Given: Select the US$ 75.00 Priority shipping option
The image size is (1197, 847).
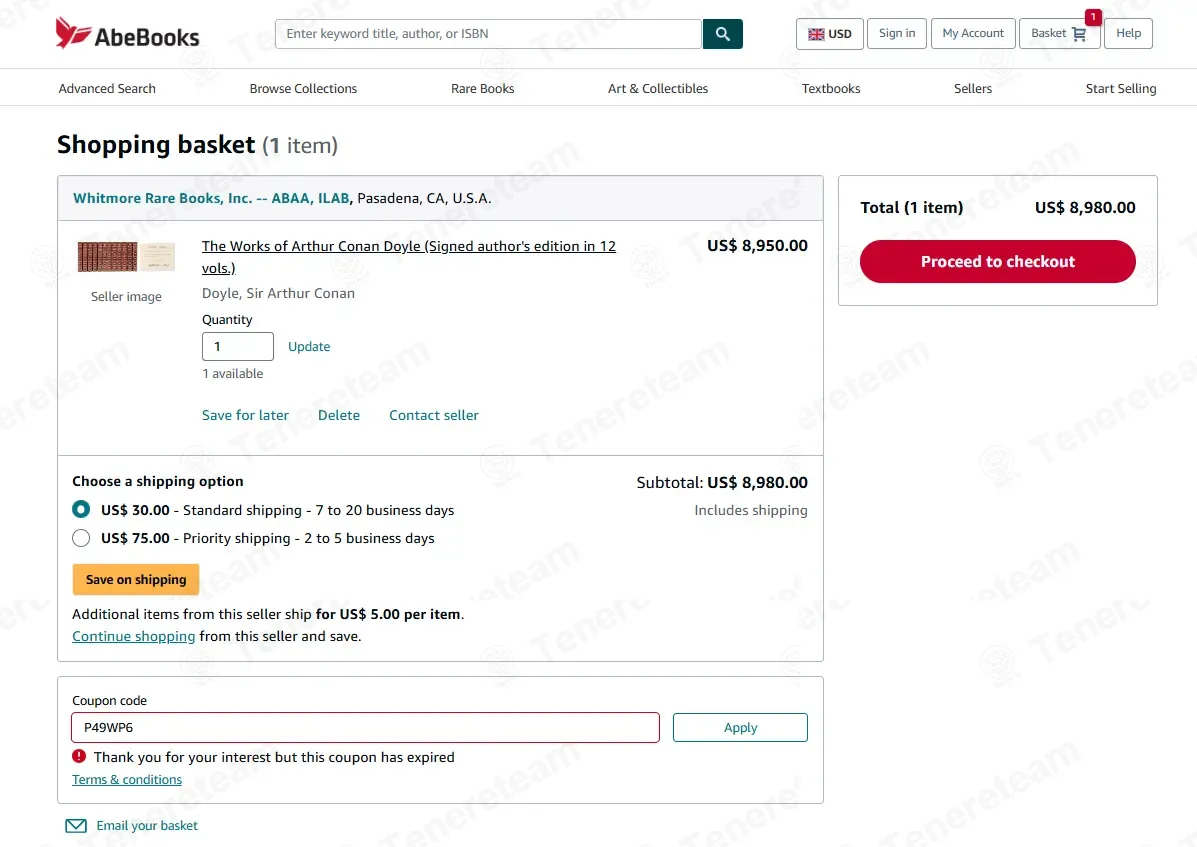Looking at the screenshot, I should pyautogui.click(x=81, y=538).
